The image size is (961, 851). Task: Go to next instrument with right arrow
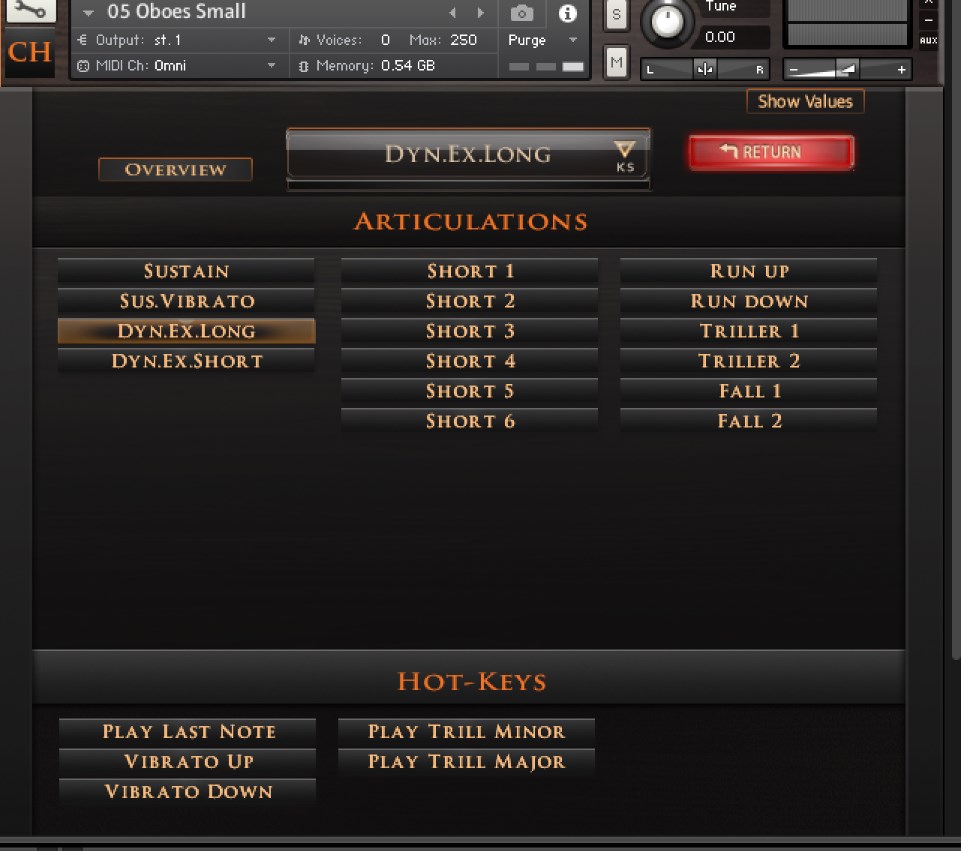click(x=481, y=13)
